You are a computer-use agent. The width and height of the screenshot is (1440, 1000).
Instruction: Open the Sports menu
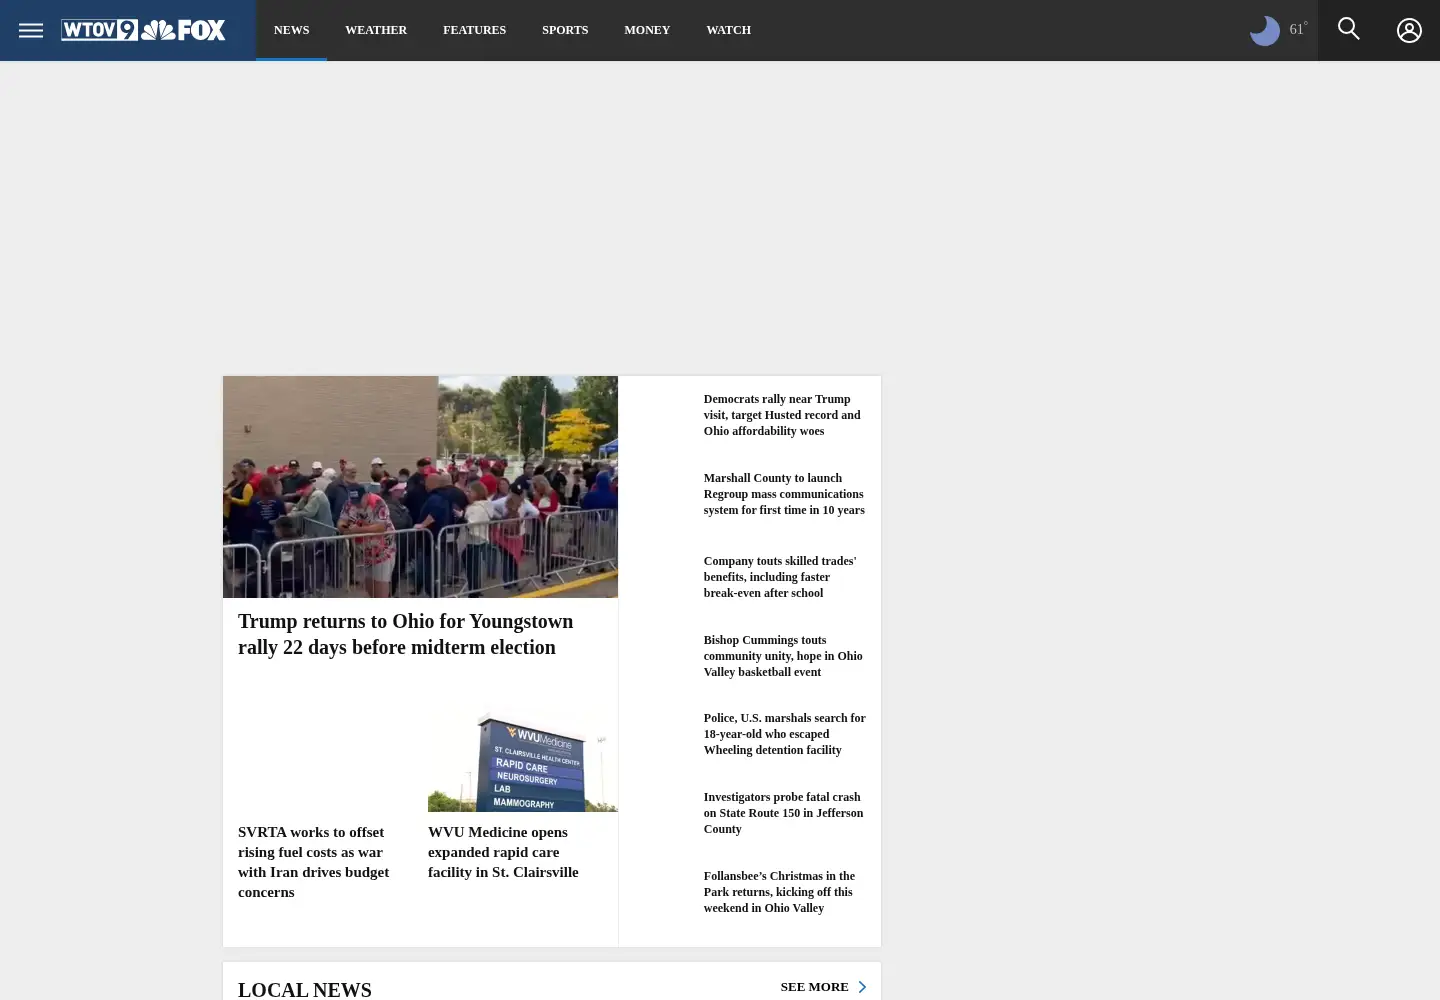coord(565,30)
